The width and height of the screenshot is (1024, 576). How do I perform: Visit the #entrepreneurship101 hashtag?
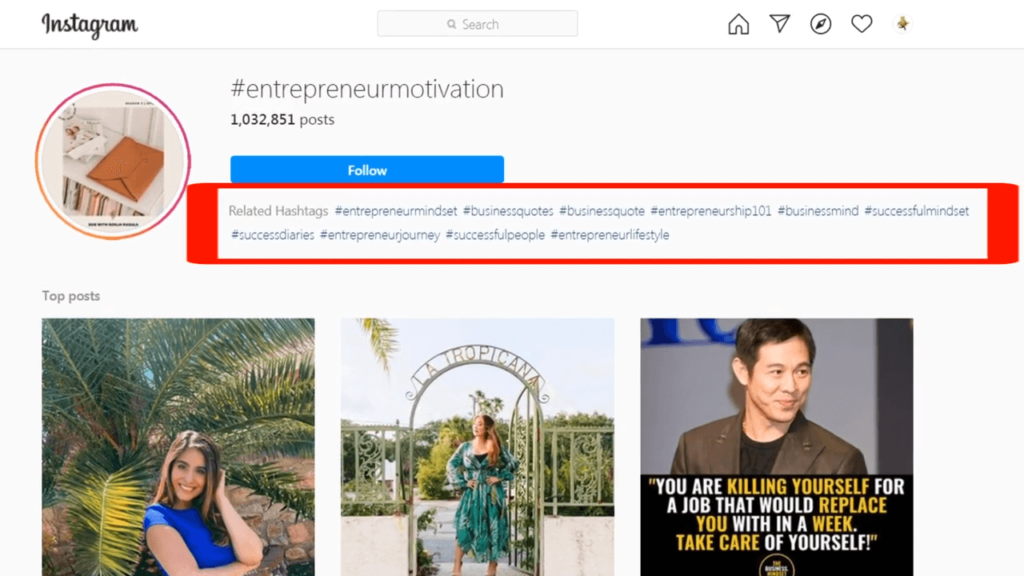[711, 211]
